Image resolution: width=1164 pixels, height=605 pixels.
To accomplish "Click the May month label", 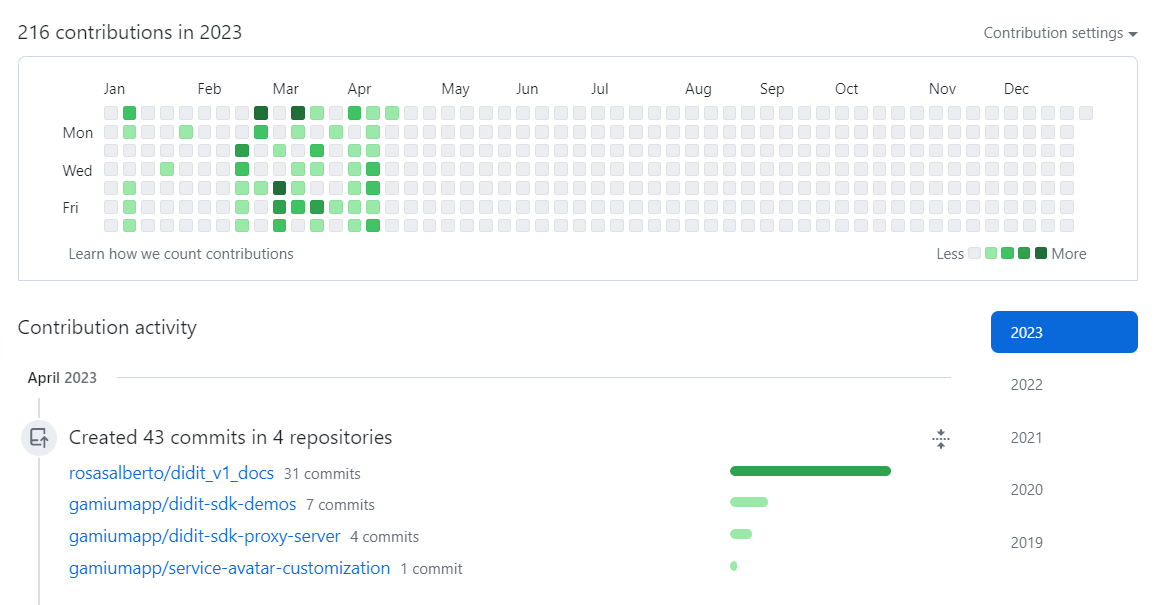I will click(x=456, y=89).
